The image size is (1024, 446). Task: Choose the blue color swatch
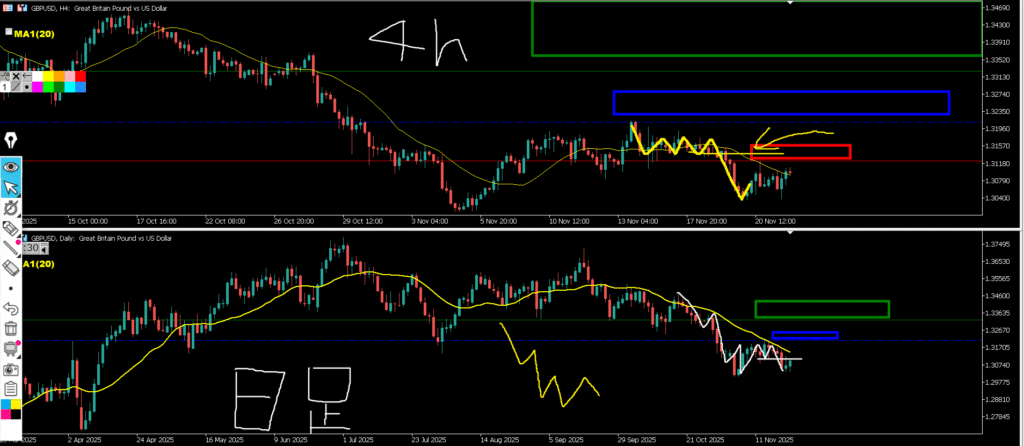point(80,87)
